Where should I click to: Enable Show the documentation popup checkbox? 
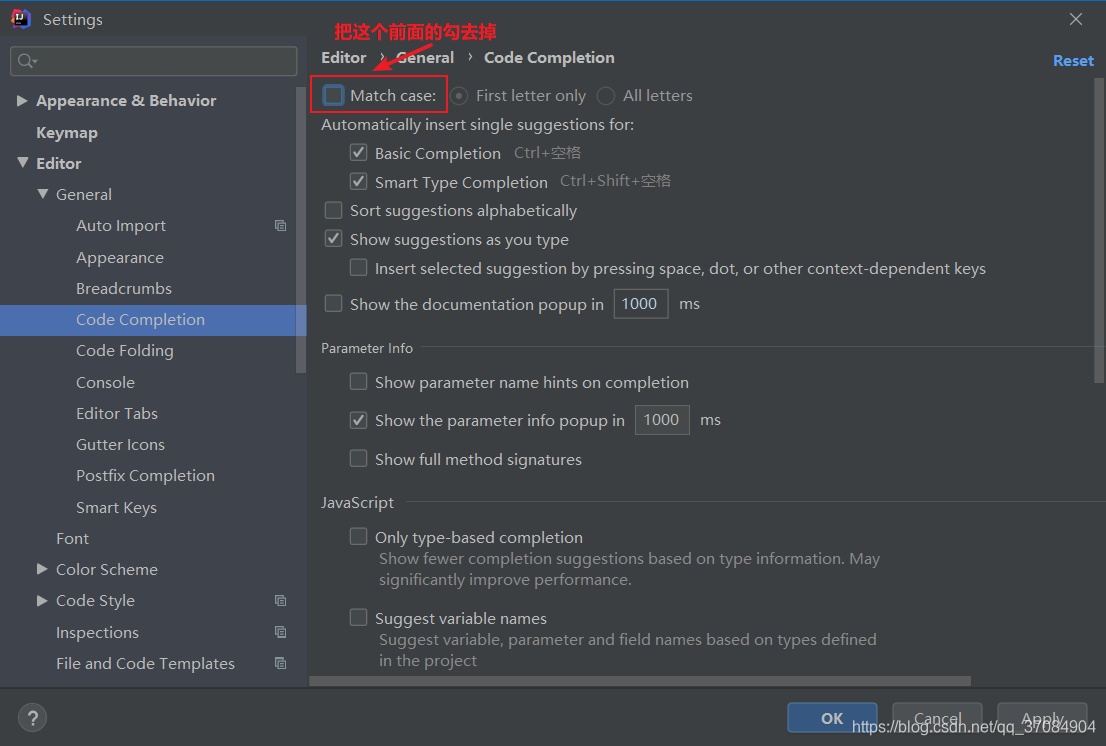[333, 304]
